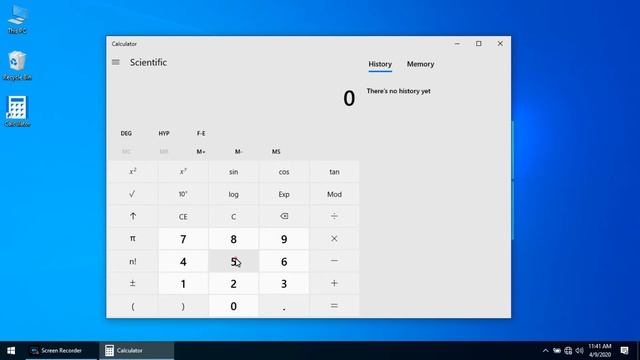Click the multiply operator
The height and width of the screenshot is (360, 640).
pyautogui.click(x=334, y=239)
